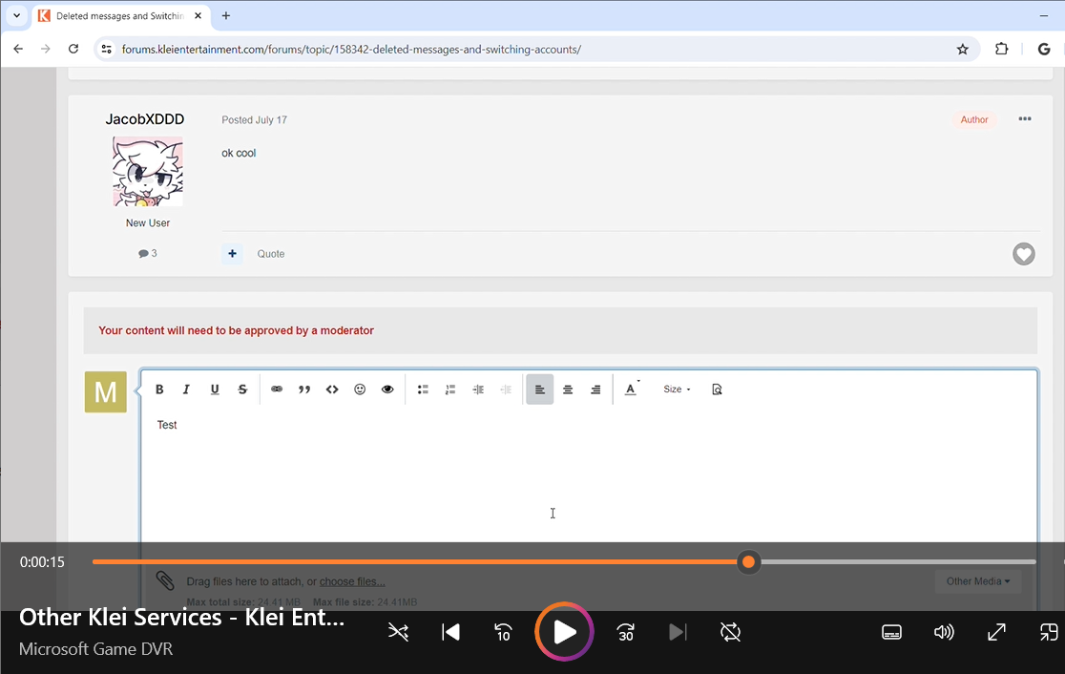Toggle shuffle in the media player
Image resolution: width=1065 pixels, height=674 pixels.
coord(398,632)
